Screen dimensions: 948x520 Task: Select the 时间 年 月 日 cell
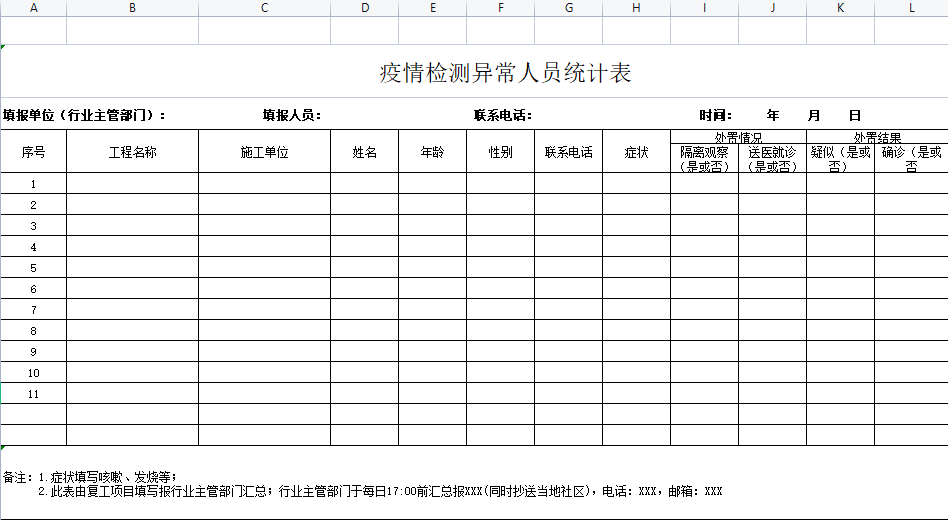pos(779,115)
